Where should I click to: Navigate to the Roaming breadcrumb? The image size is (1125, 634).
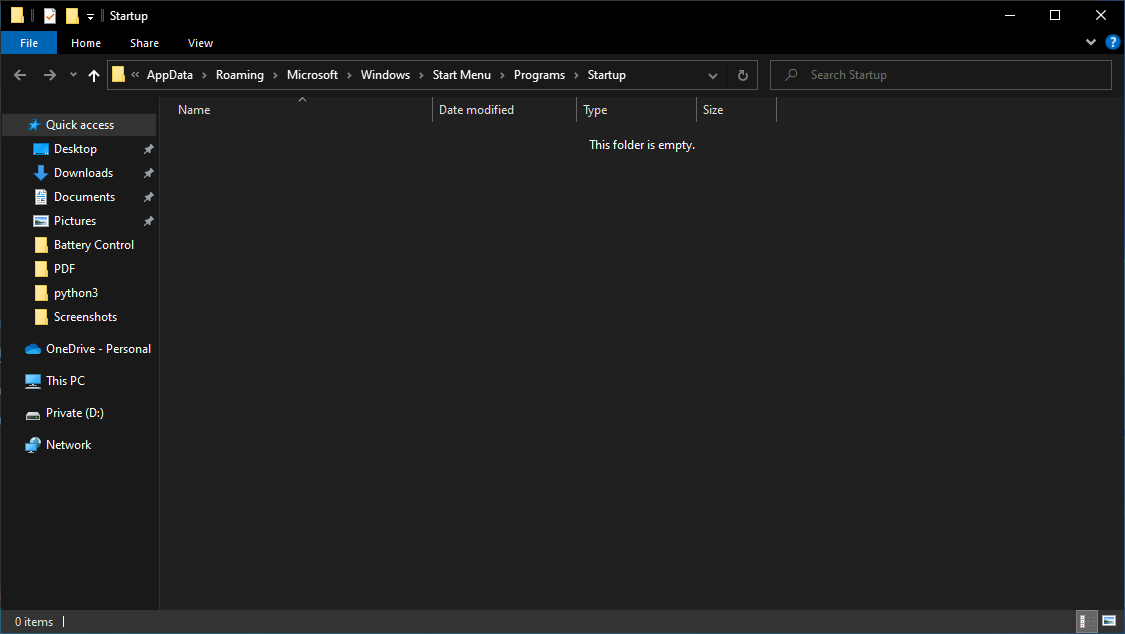239,74
